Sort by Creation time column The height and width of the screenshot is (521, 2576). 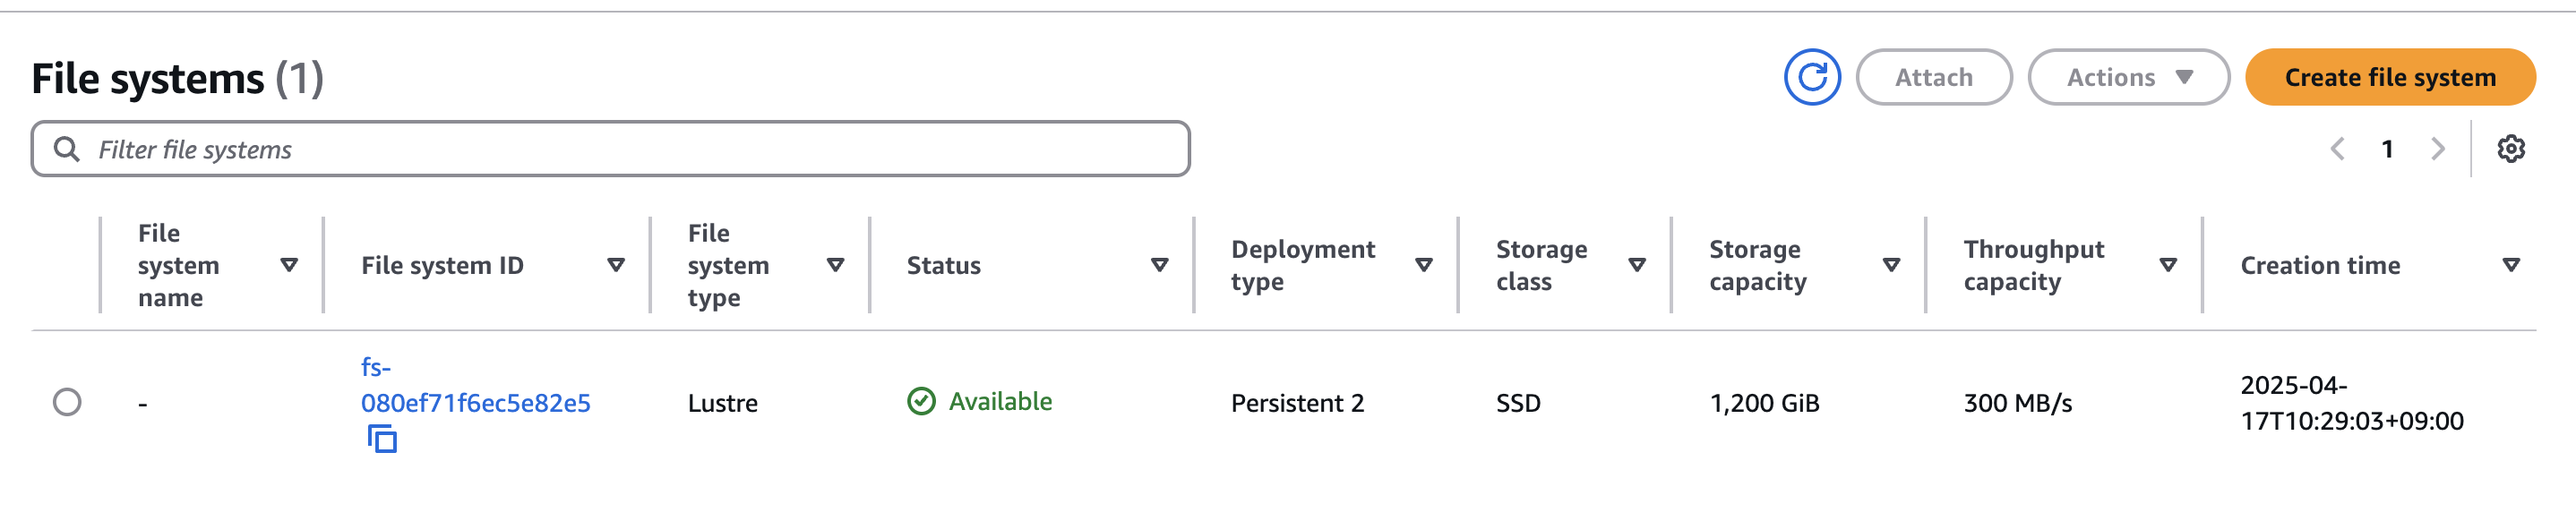coord(2510,265)
